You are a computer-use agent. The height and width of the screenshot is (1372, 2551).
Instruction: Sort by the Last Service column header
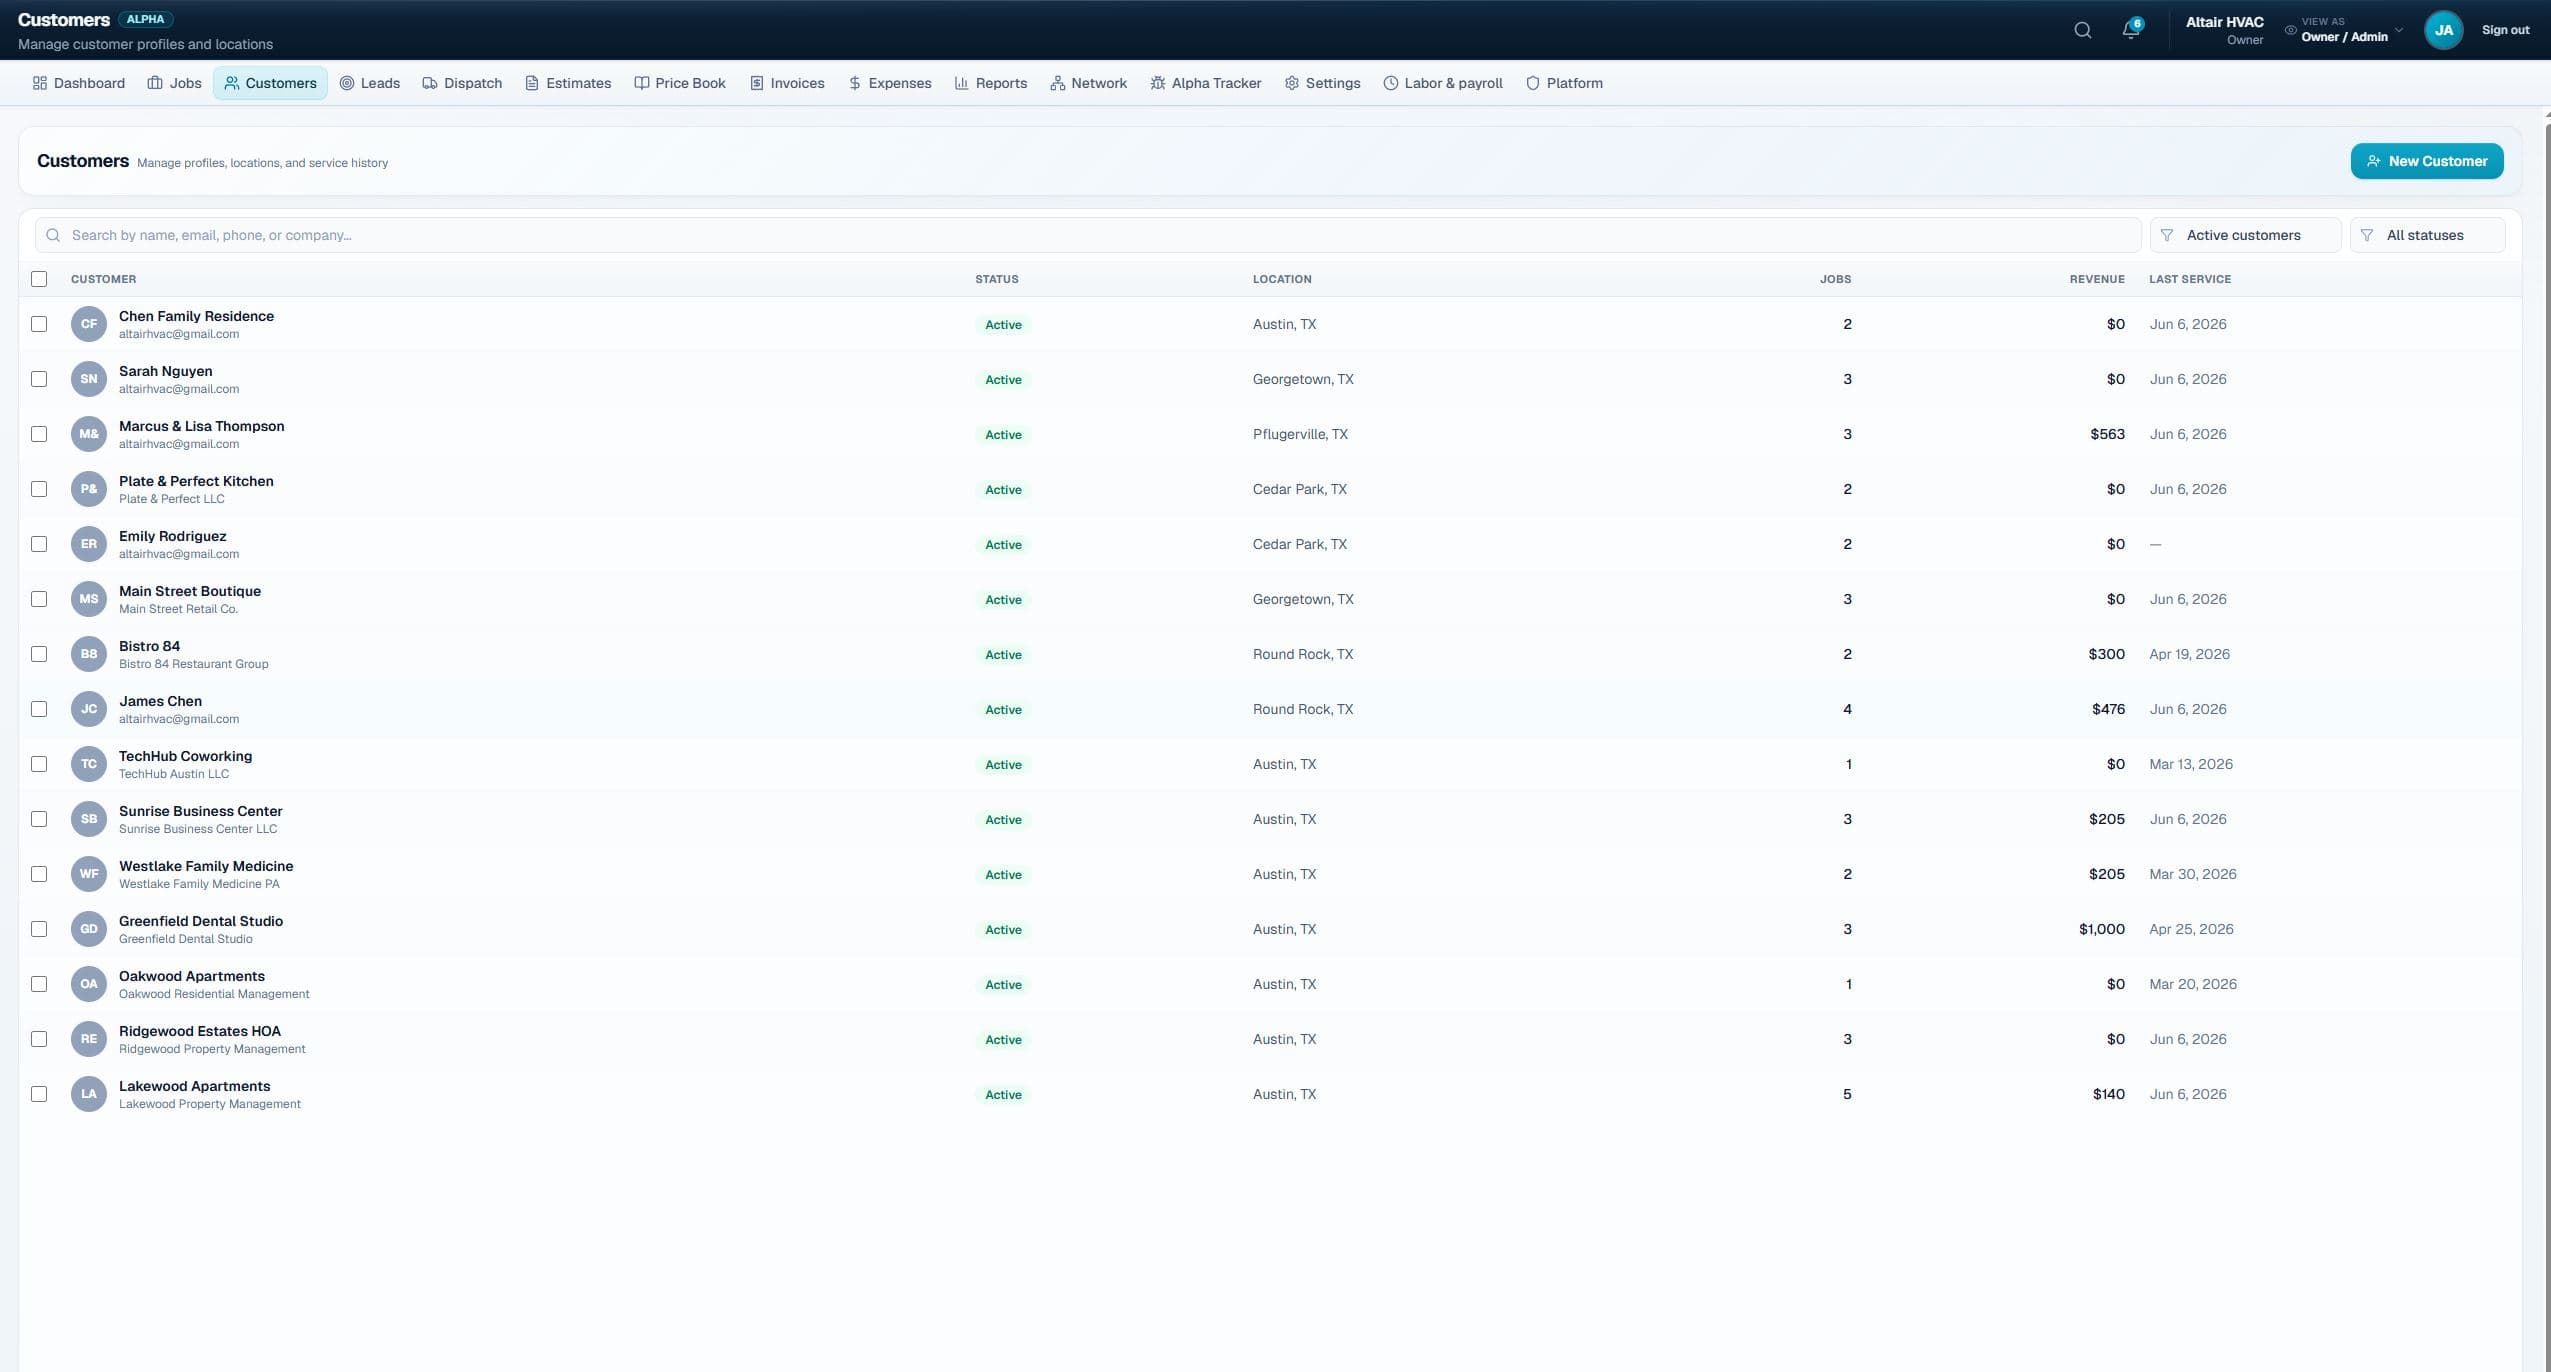click(x=2190, y=279)
